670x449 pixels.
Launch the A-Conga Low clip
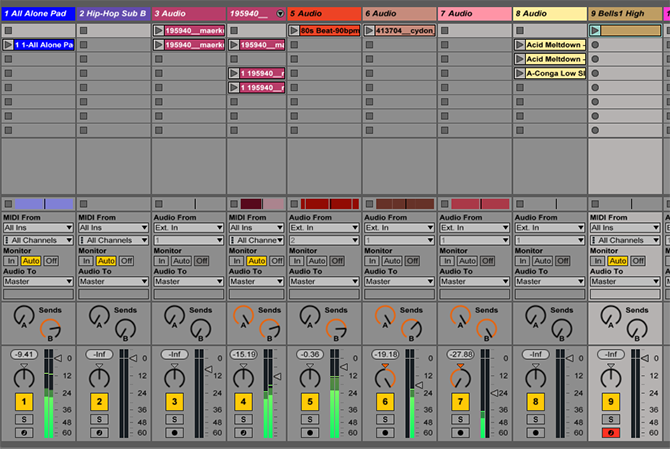(x=520, y=73)
